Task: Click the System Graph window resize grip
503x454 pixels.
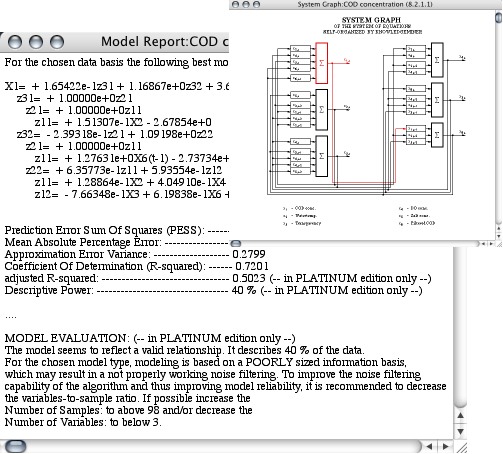Action: pyautogui.click(x=499, y=244)
